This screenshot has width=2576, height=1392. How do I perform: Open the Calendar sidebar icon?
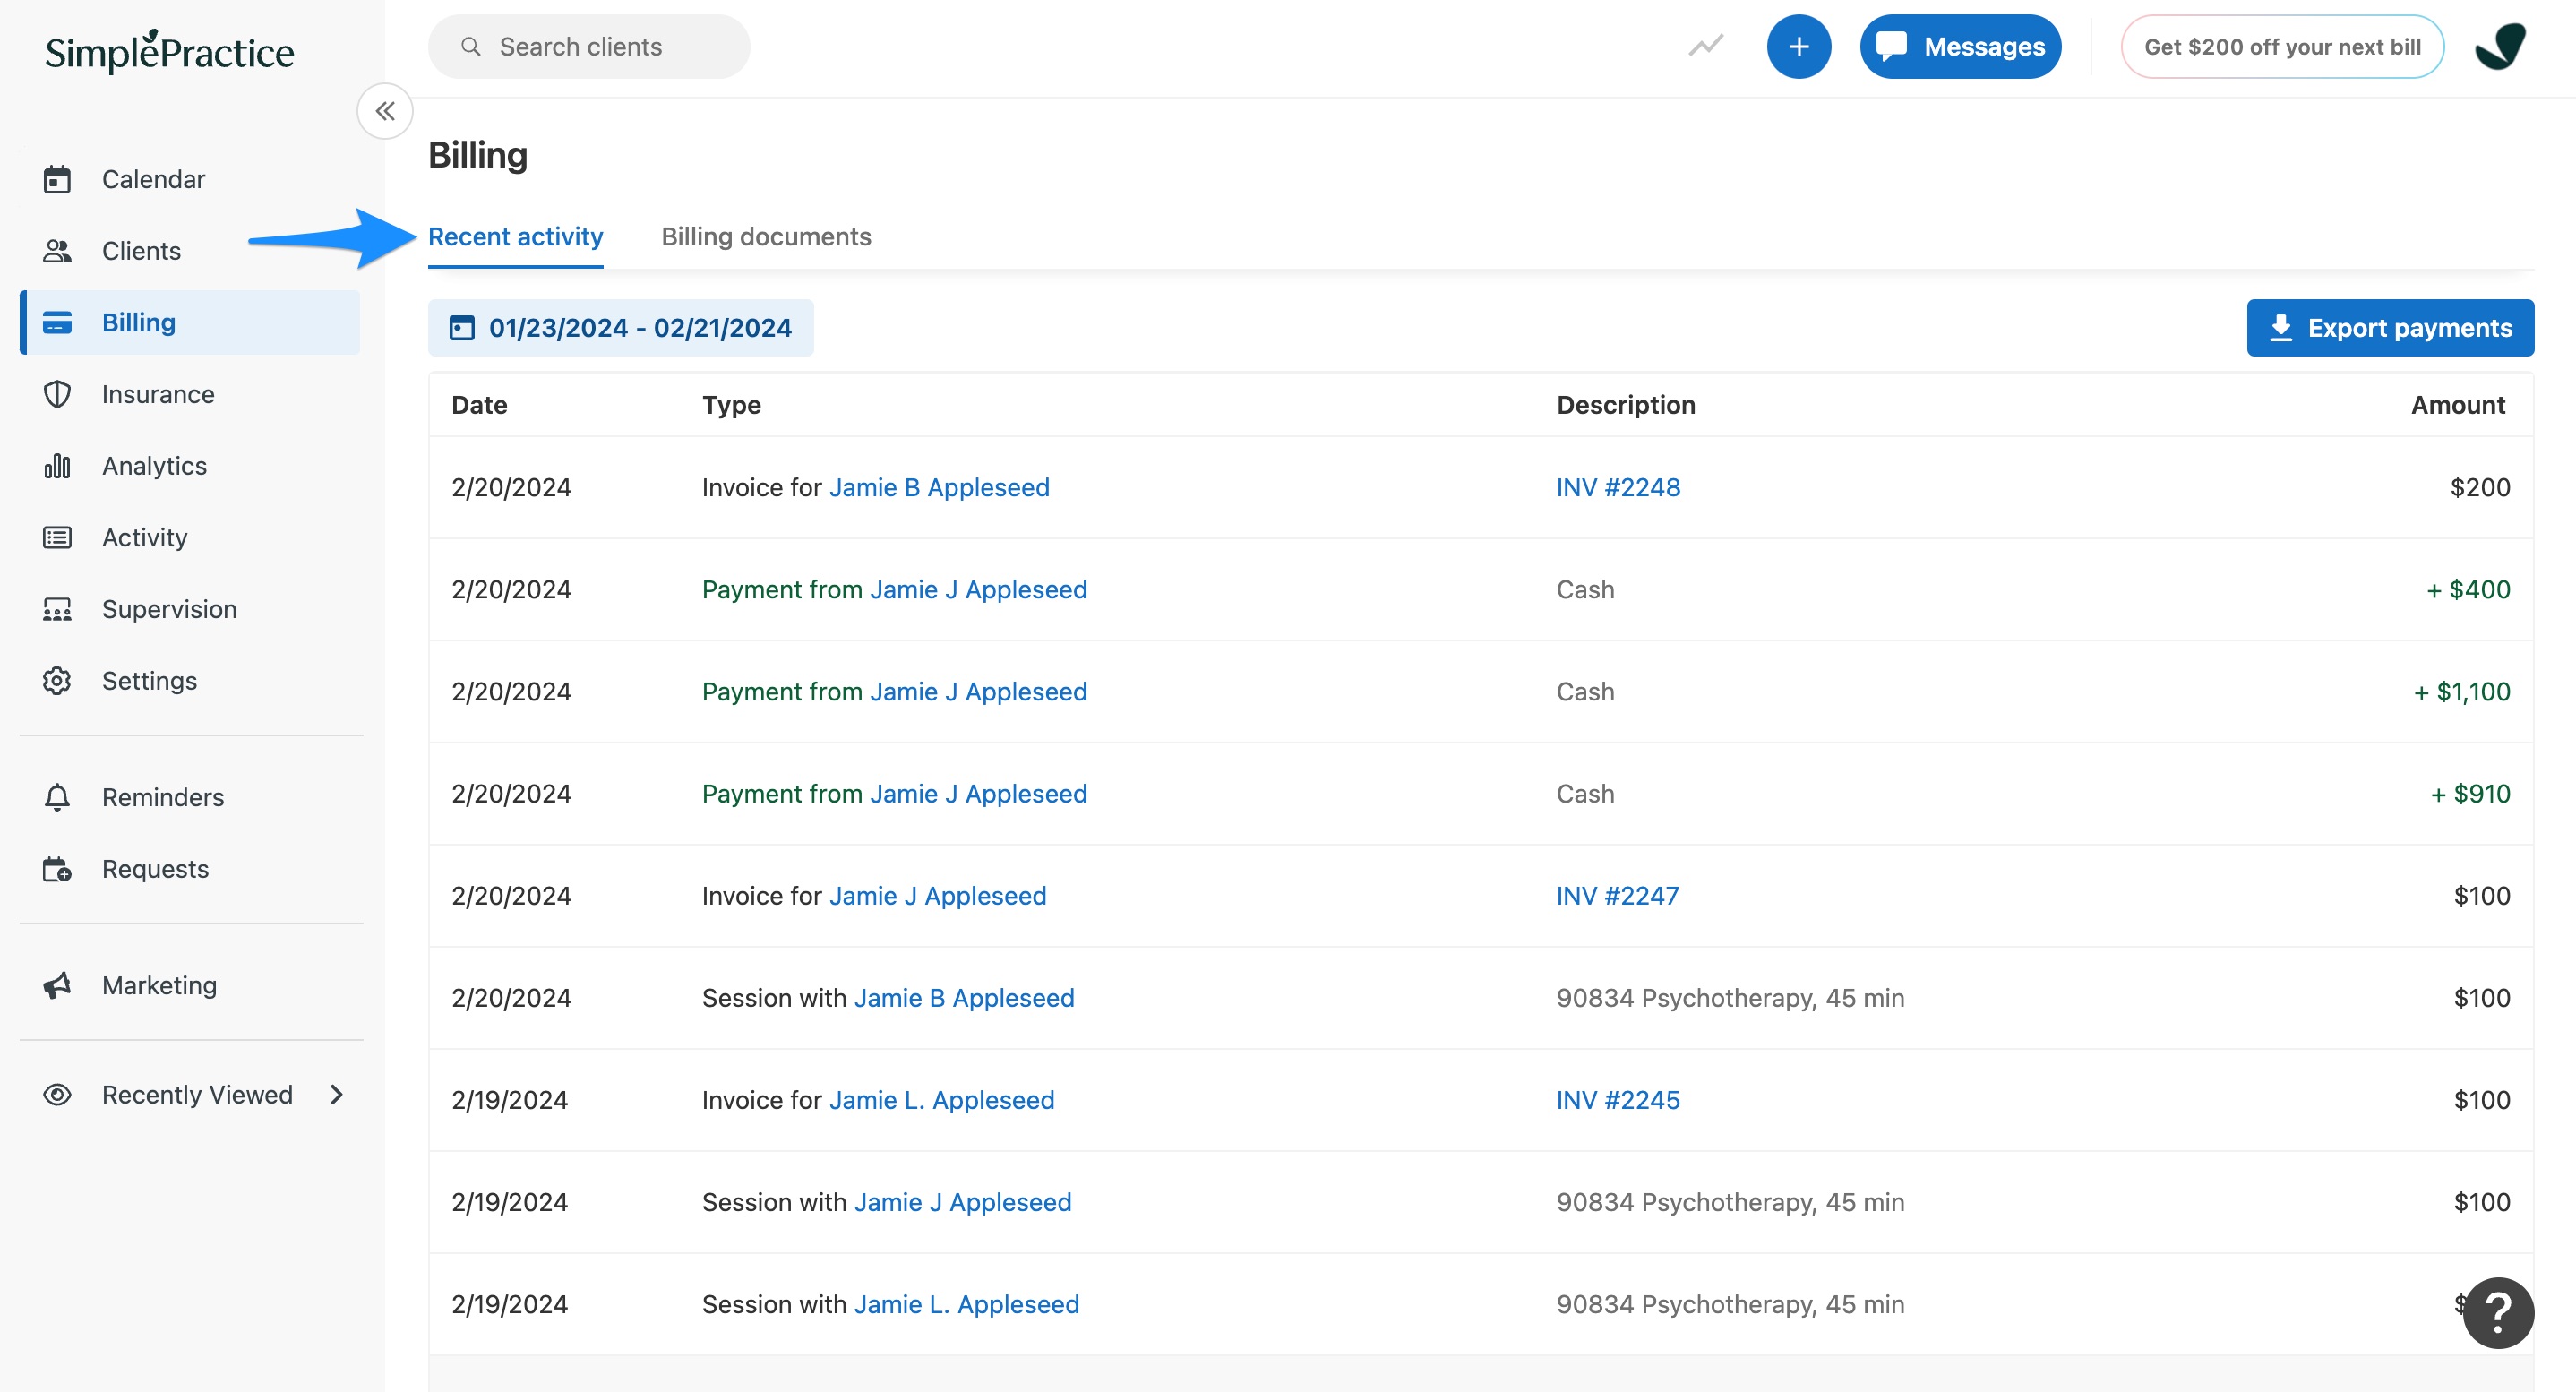coord(57,179)
